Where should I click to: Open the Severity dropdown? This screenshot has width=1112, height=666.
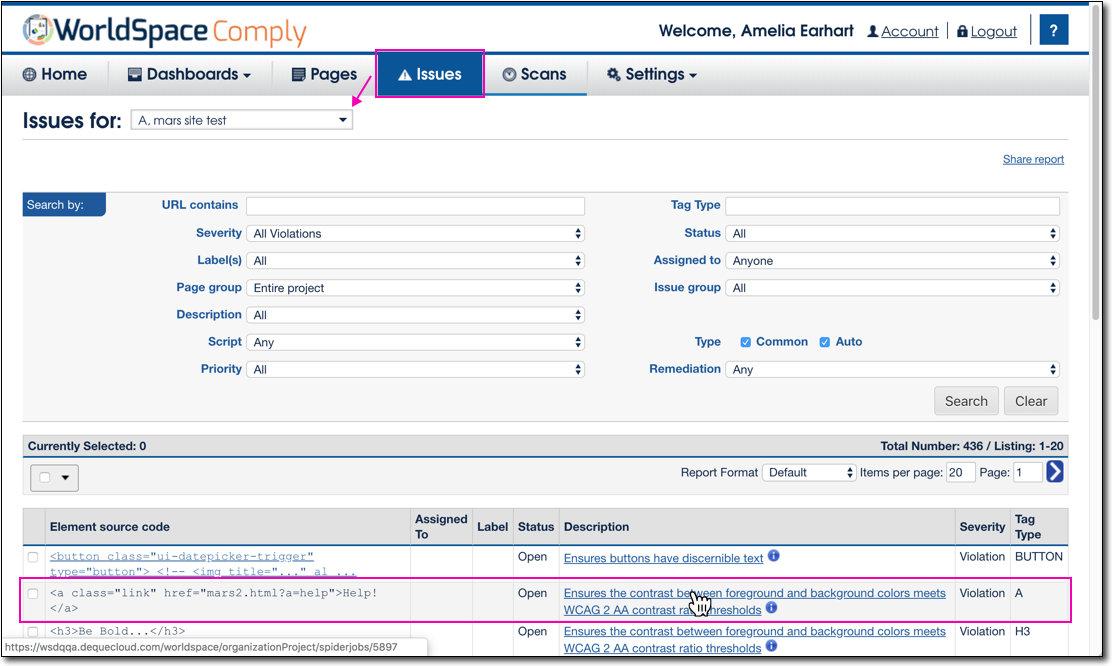pos(416,233)
